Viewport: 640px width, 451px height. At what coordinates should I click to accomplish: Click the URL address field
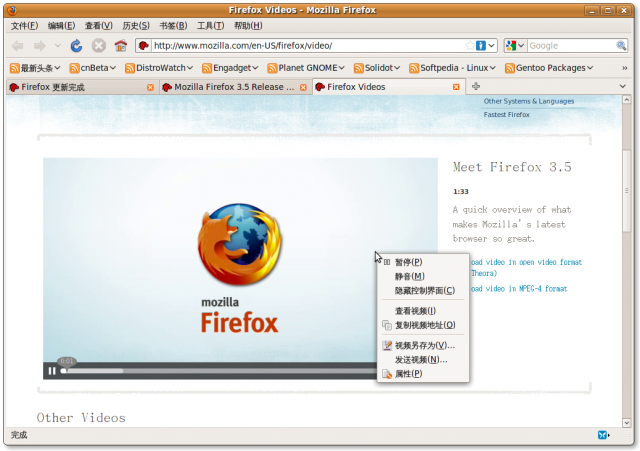(308, 46)
